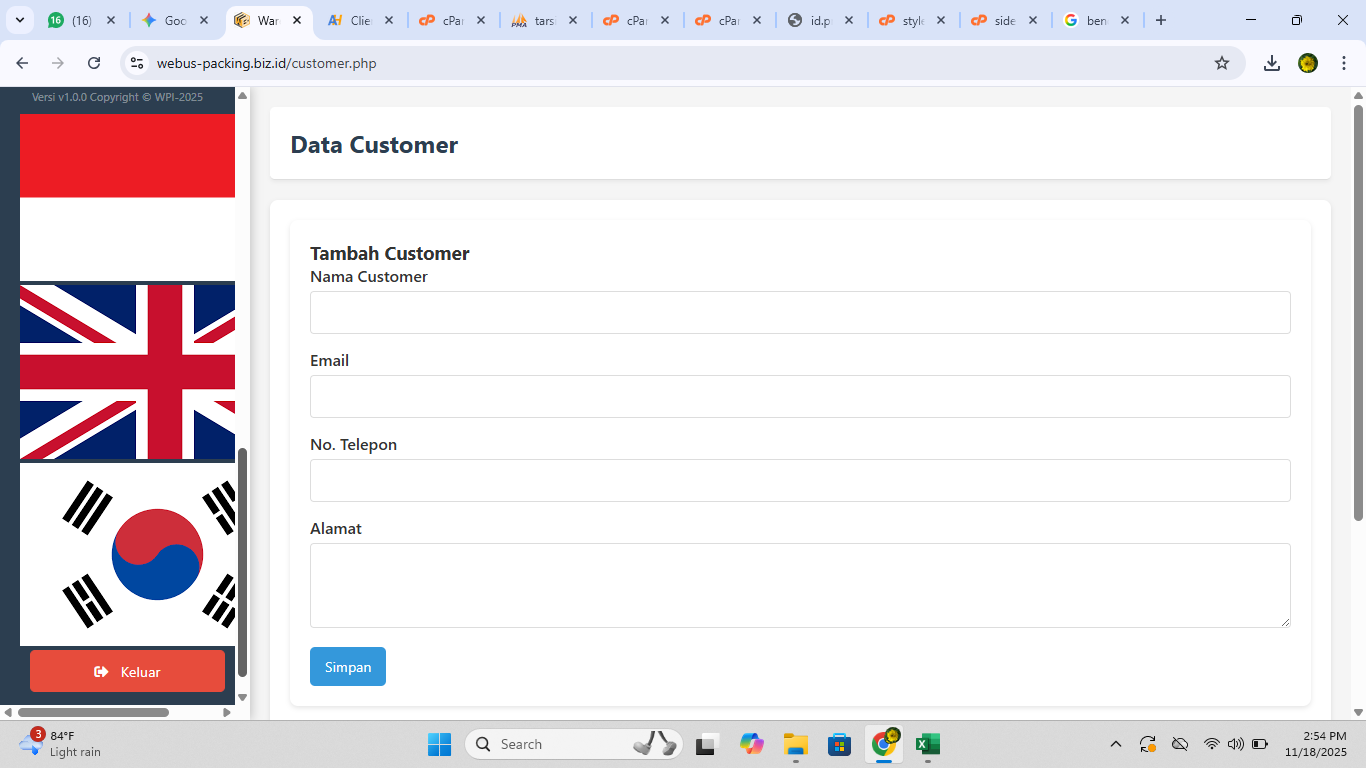This screenshot has width=1366, height=768.
Task: Open a new browser tab
Action: click(1160, 20)
